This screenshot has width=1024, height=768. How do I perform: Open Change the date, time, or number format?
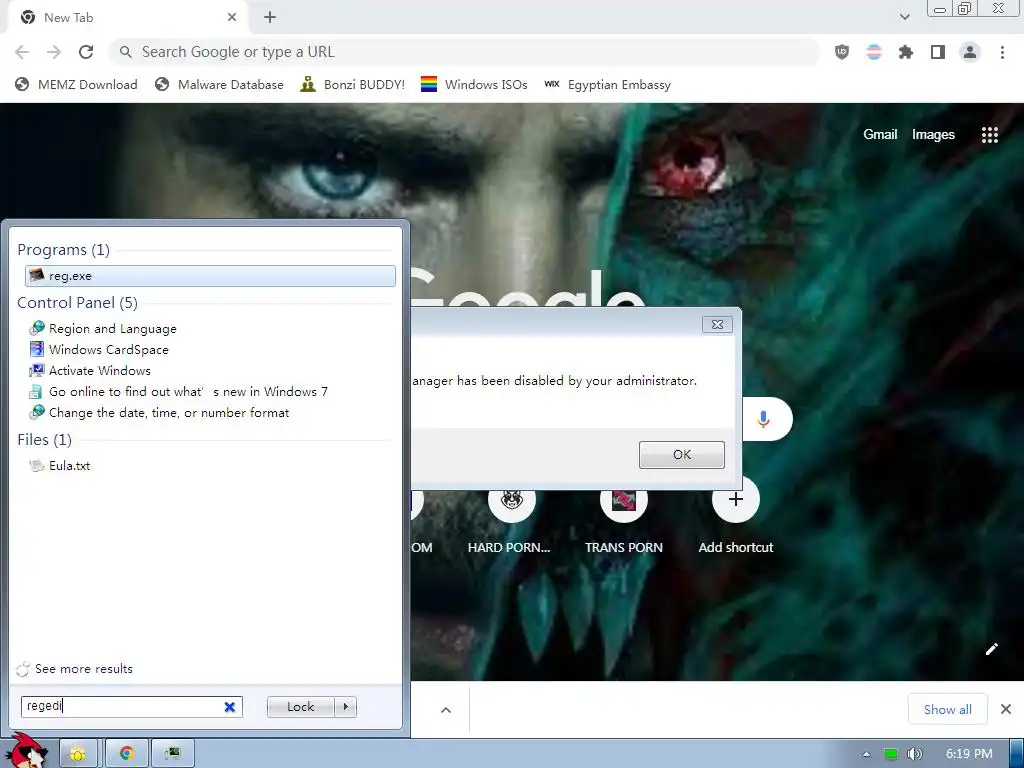[x=168, y=412]
